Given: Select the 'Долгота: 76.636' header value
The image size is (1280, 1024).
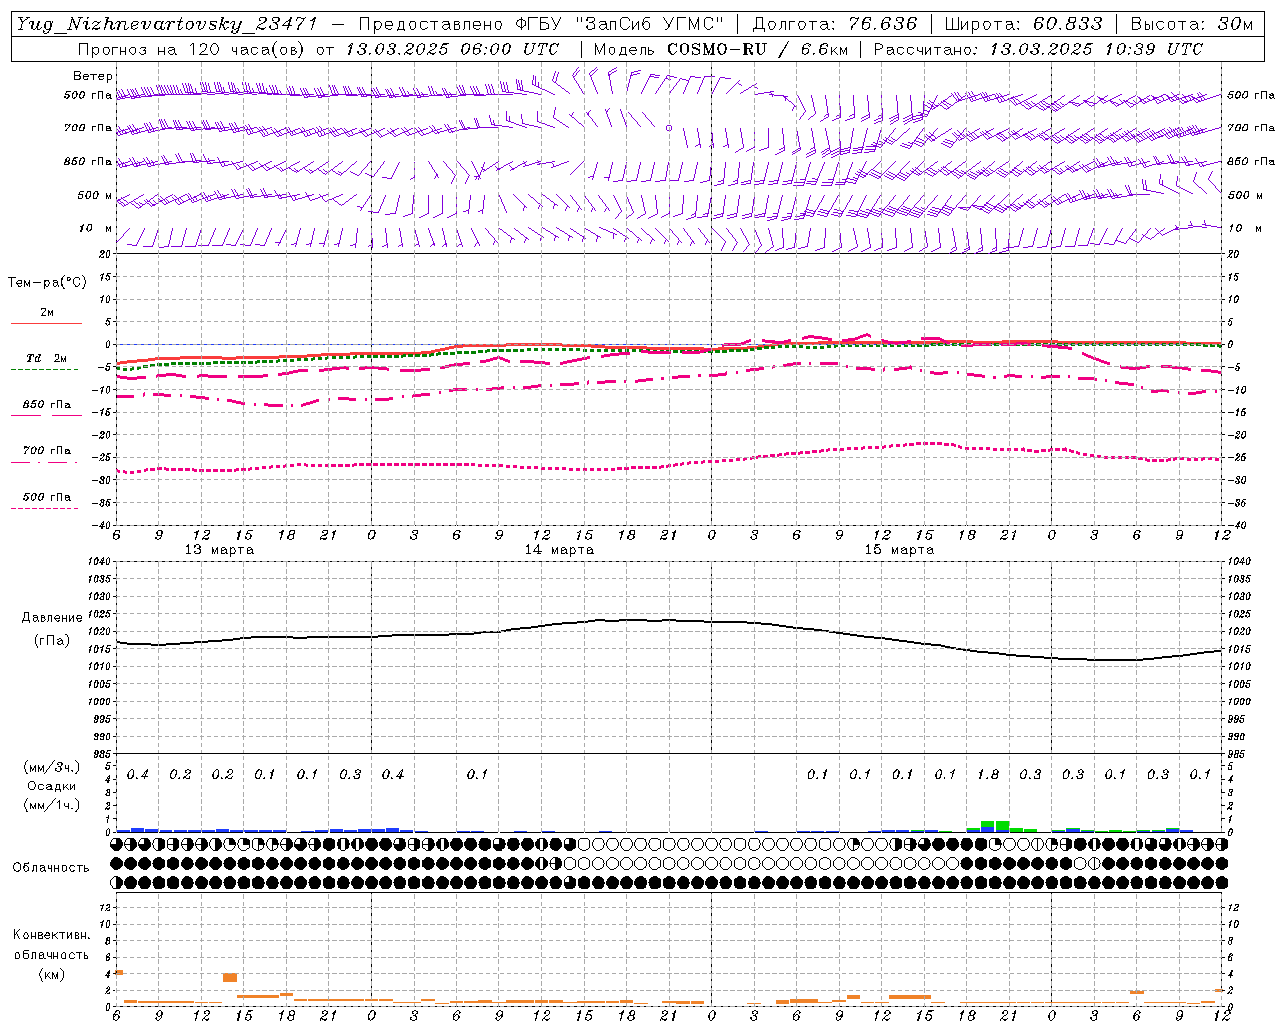Looking at the screenshot, I should [x=834, y=24].
